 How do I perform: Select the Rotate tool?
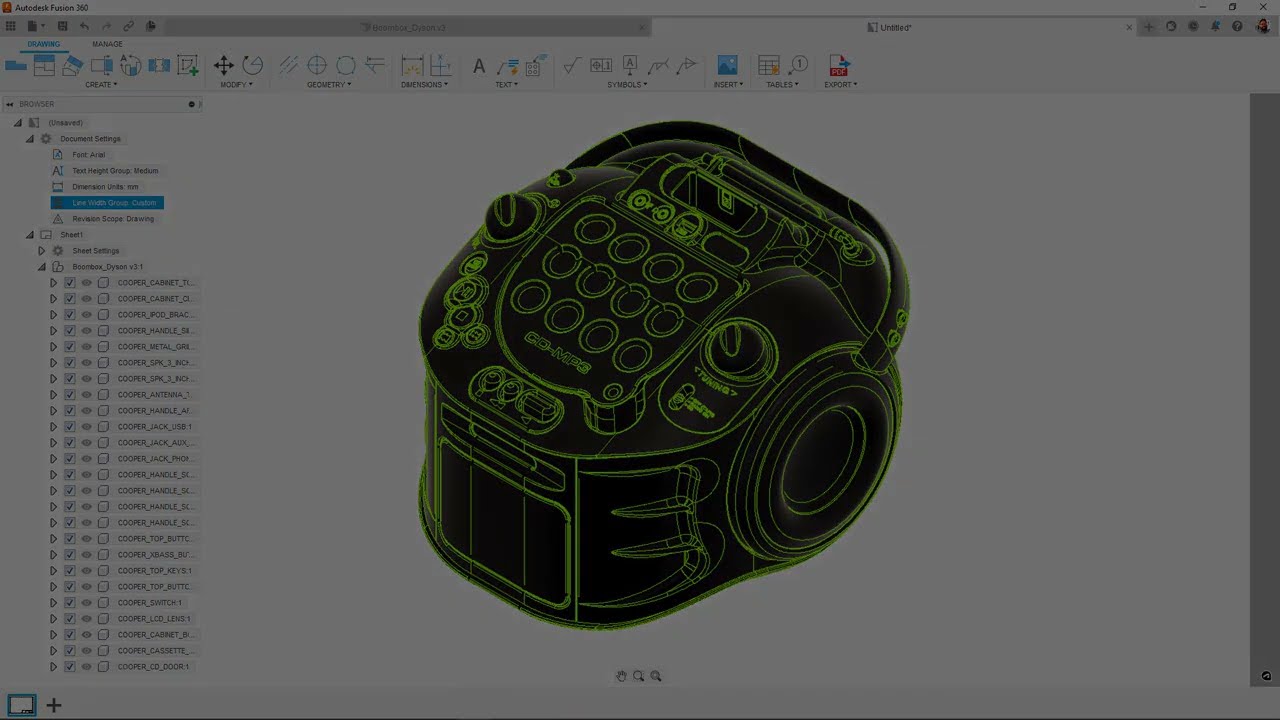253,66
